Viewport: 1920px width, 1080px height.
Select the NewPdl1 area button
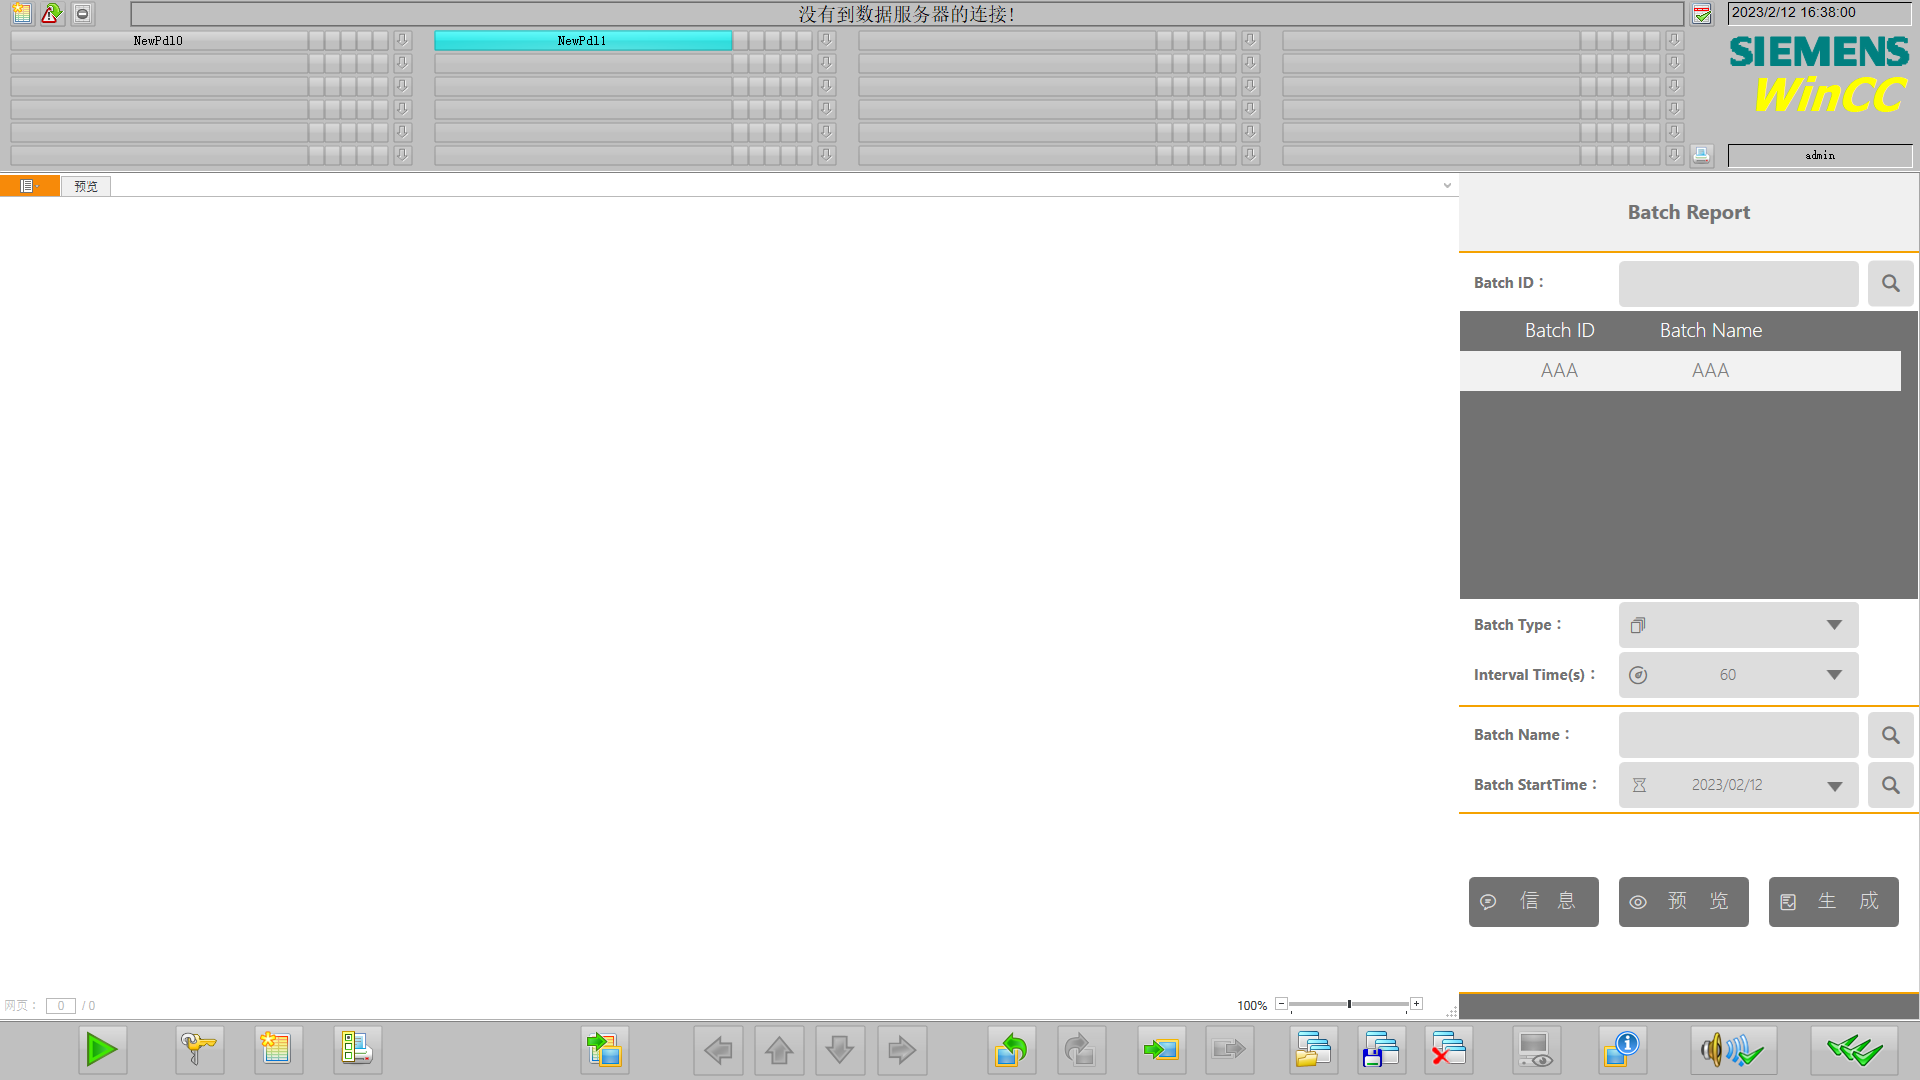click(x=582, y=41)
